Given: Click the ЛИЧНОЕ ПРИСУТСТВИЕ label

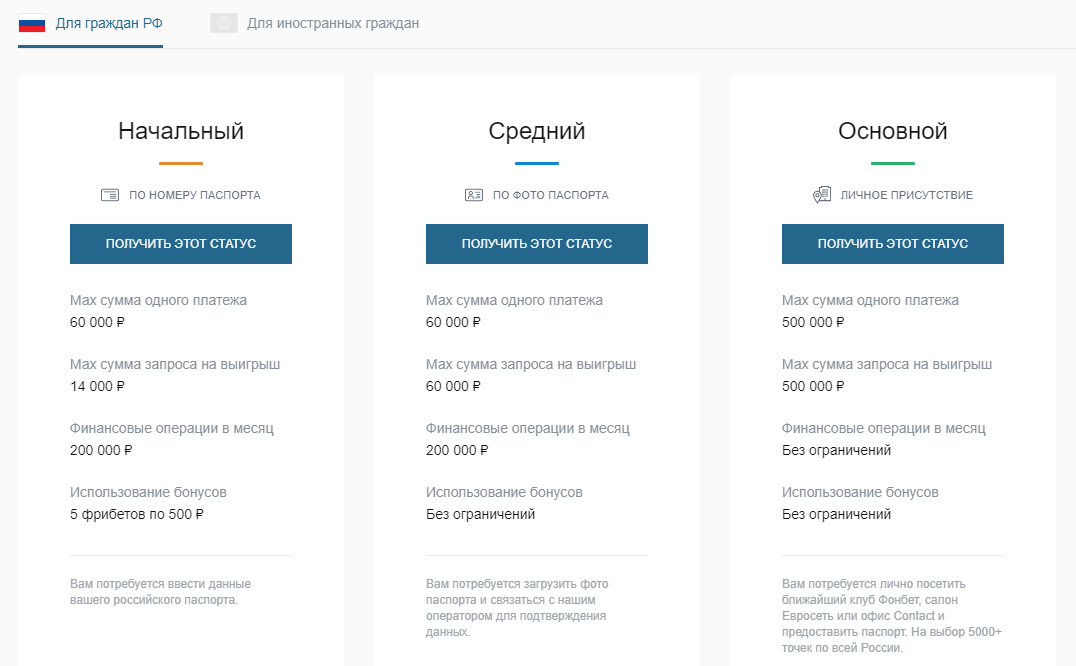Looking at the screenshot, I should 906,195.
